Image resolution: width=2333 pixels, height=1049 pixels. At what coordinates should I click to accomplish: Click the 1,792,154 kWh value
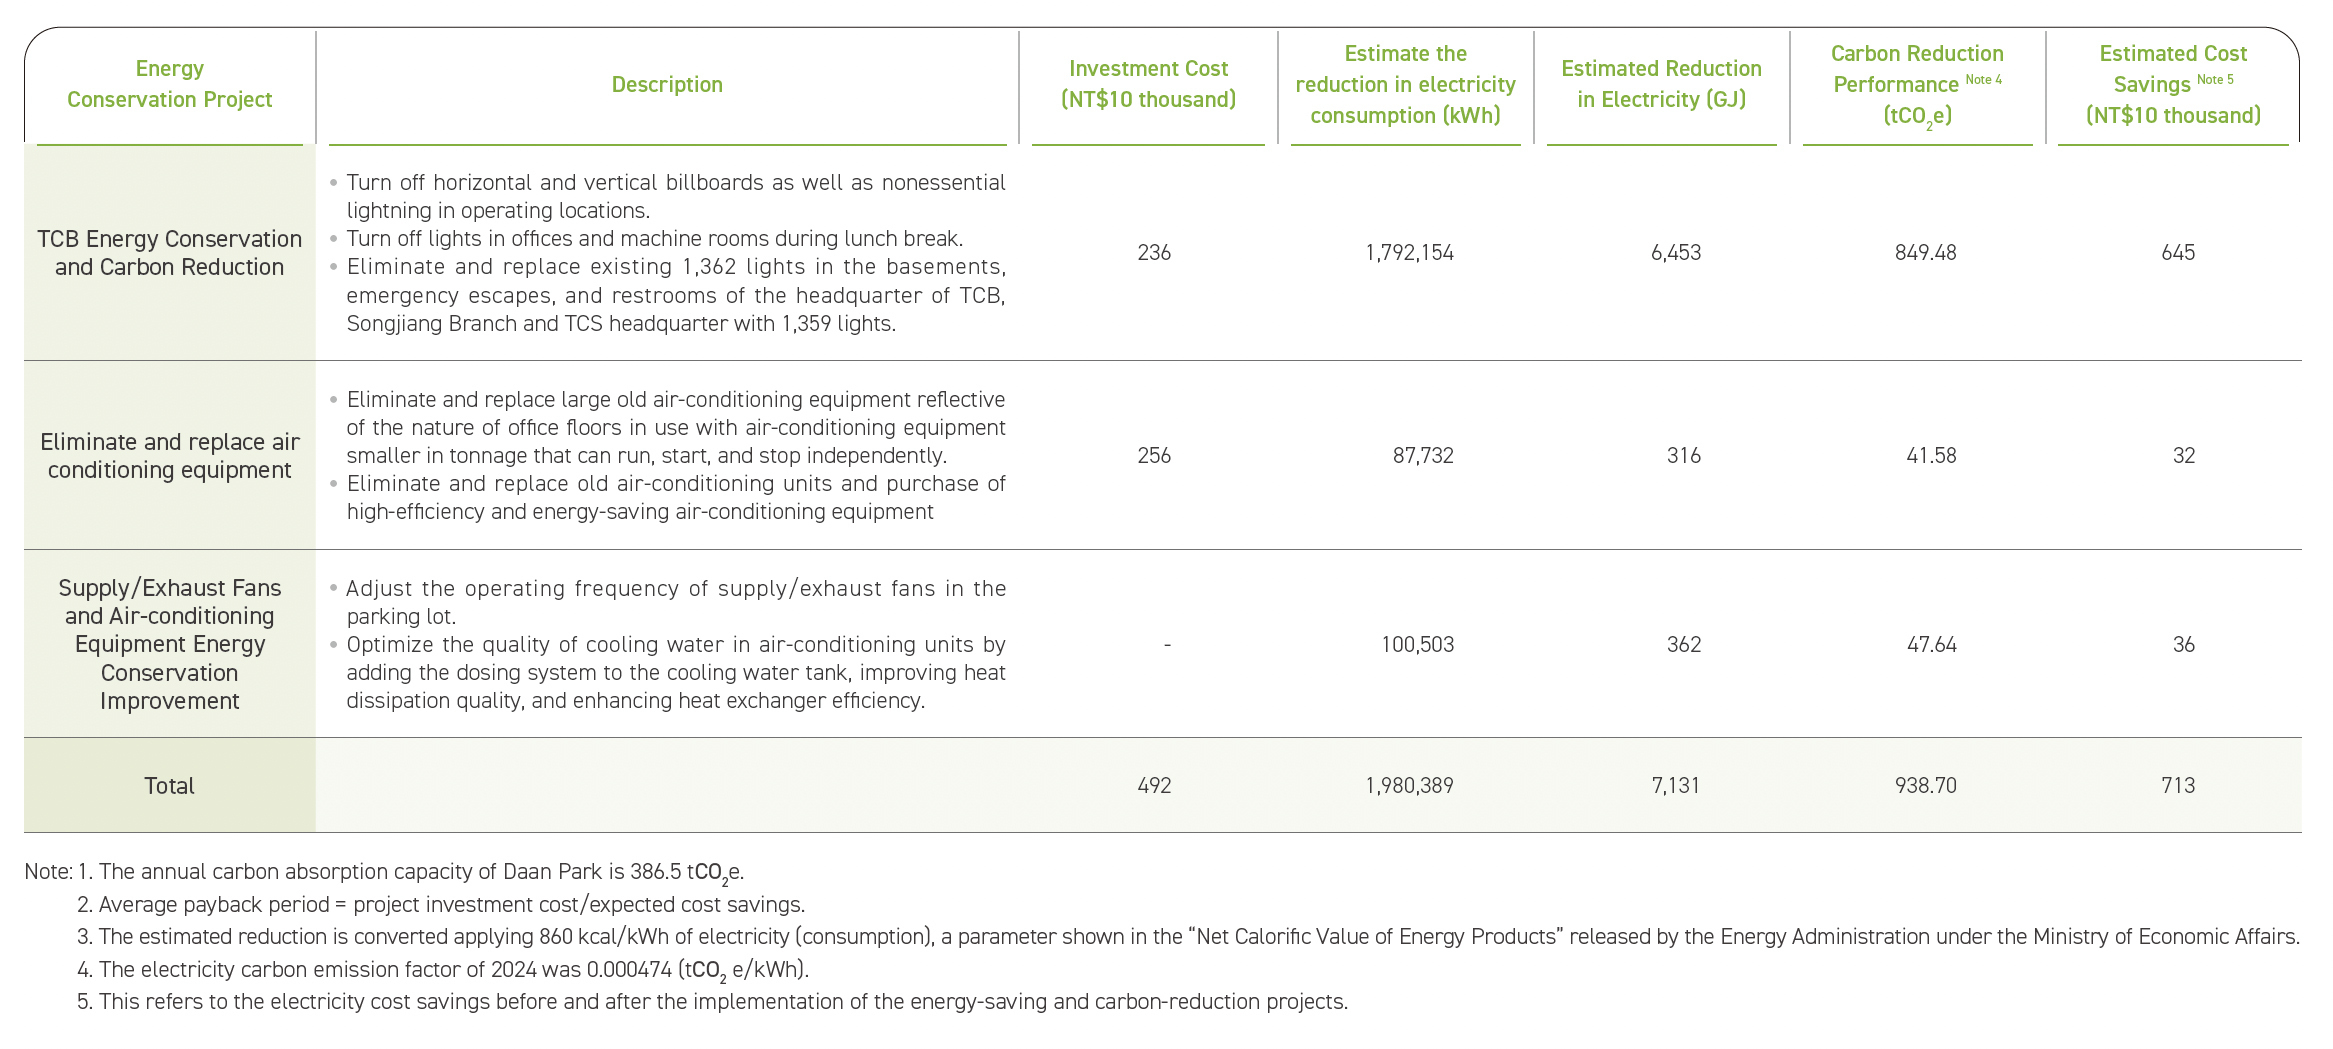[1409, 253]
